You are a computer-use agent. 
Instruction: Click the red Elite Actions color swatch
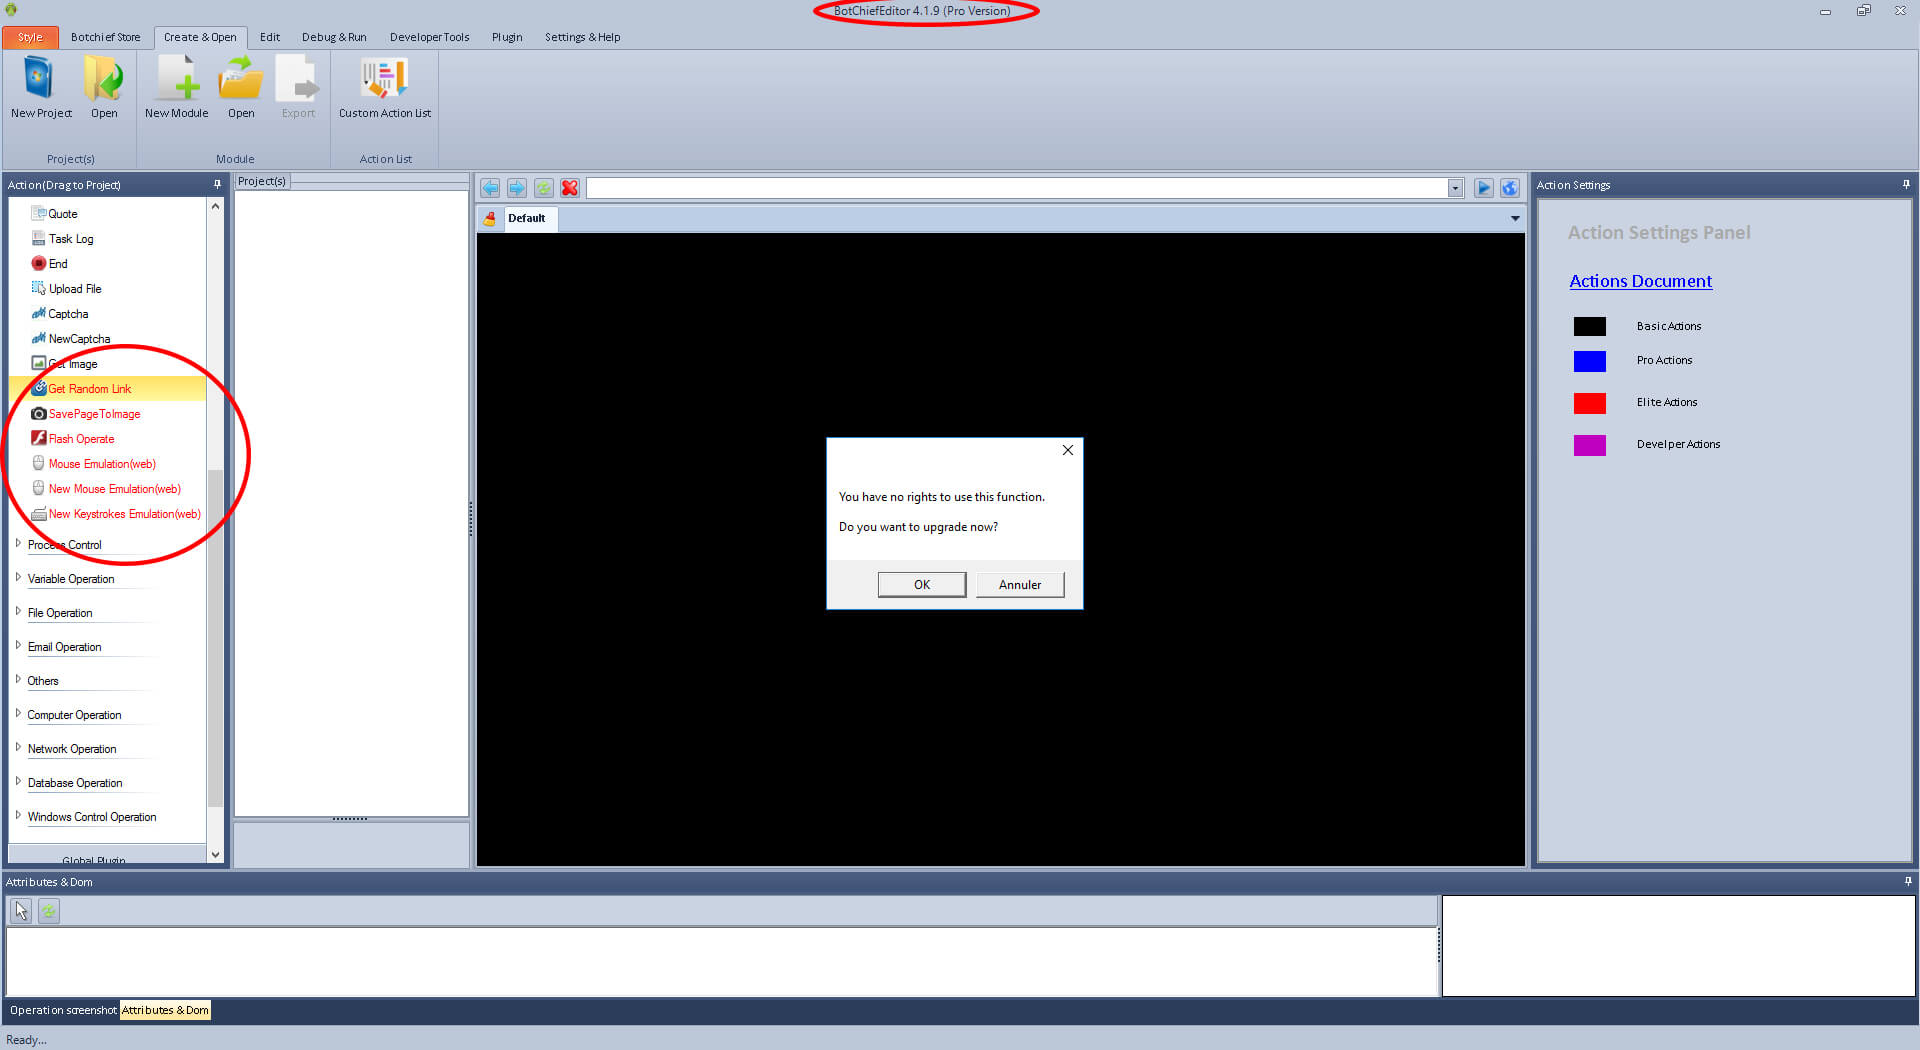1589,403
